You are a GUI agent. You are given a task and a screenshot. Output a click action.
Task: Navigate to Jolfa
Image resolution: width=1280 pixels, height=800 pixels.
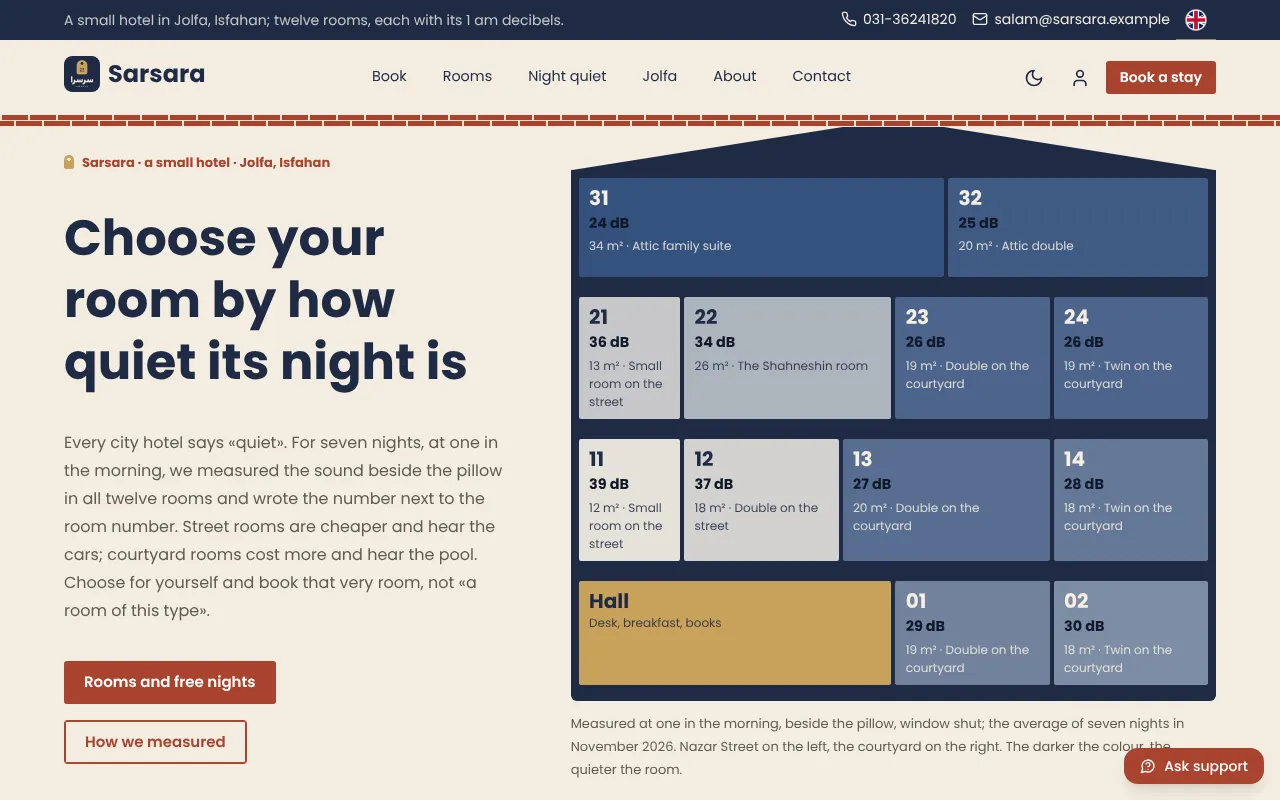coord(660,76)
